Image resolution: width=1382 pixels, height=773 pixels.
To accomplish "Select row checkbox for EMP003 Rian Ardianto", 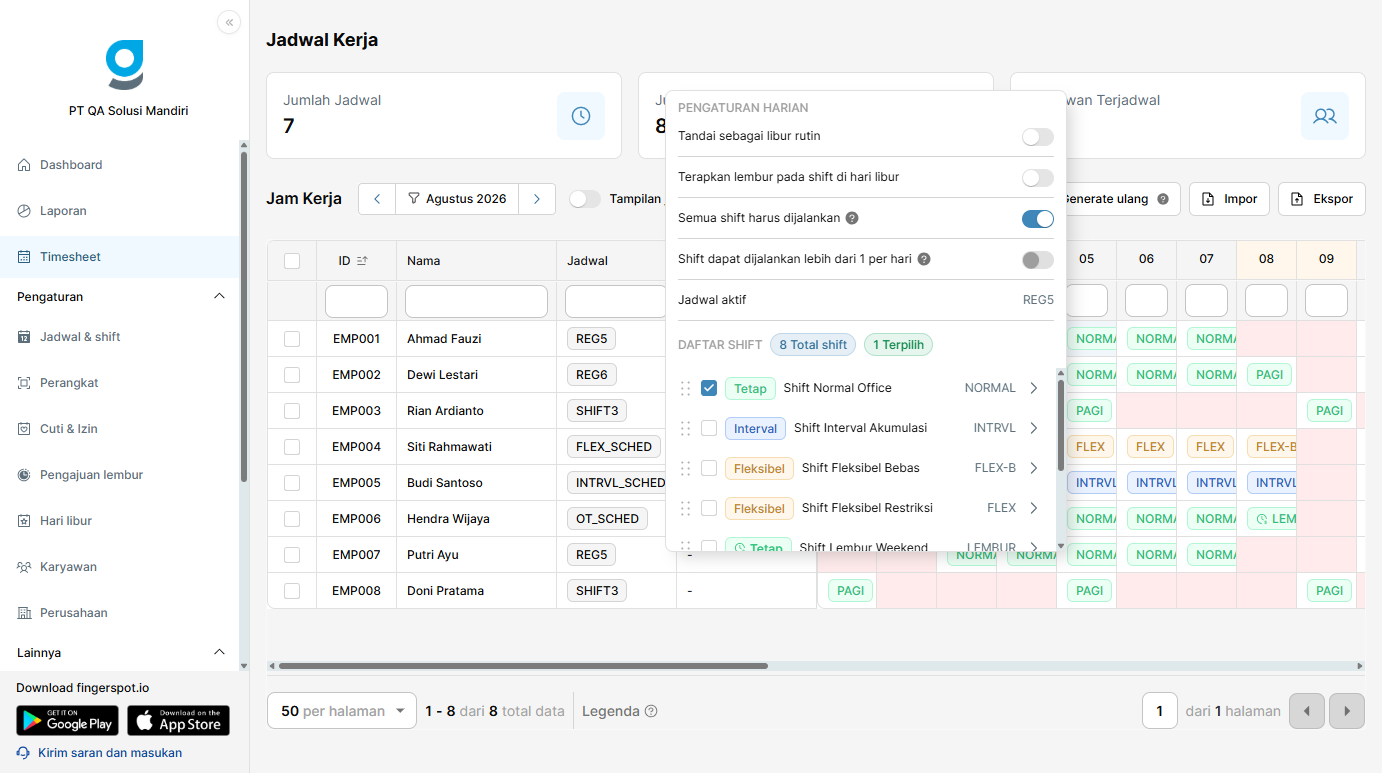I will [x=292, y=411].
